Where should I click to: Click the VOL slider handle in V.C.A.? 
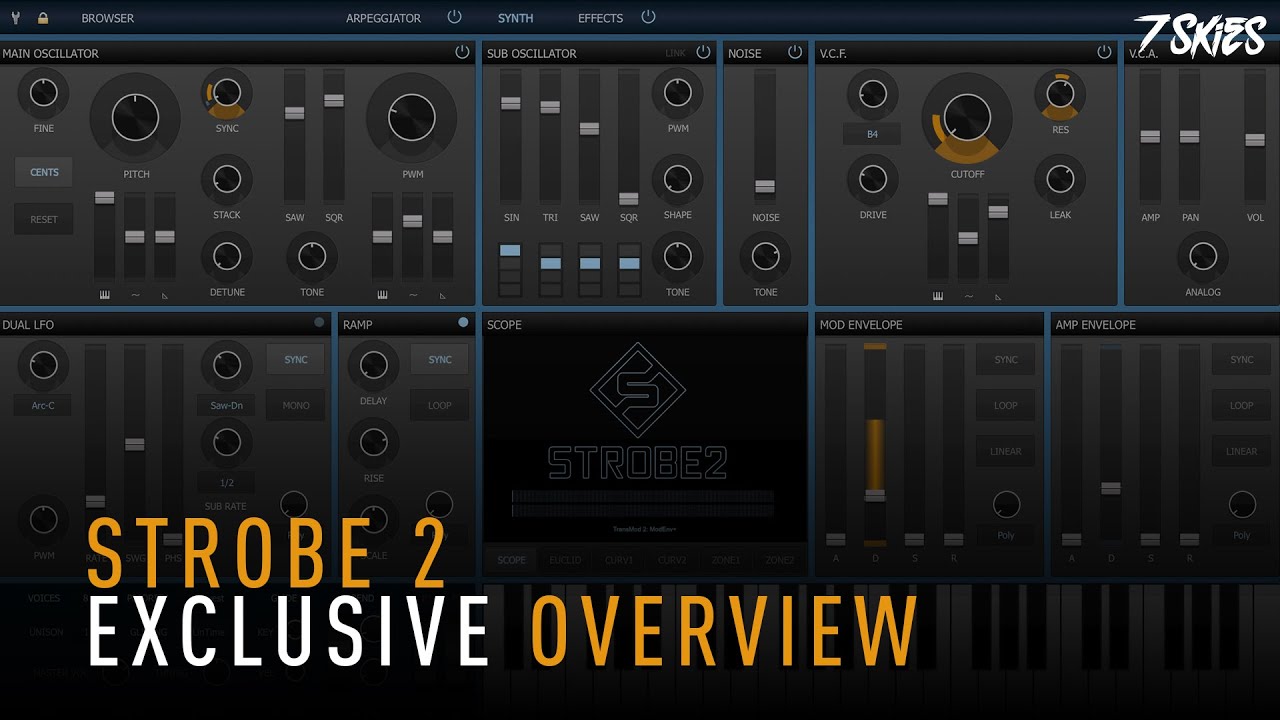pyautogui.click(x=1255, y=139)
